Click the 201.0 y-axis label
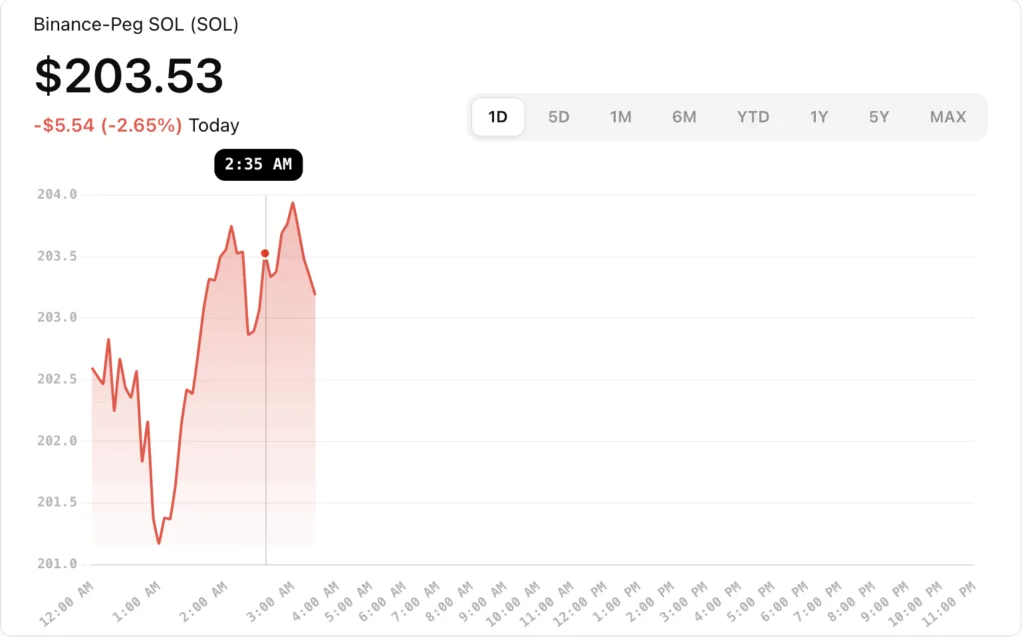Image resolution: width=1024 pixels, height=642 pixels. [57, 564]
